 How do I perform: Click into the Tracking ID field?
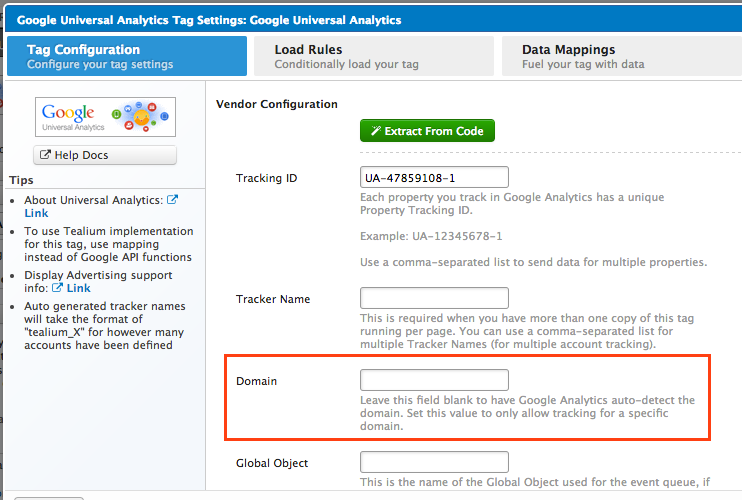click(434, 177)
